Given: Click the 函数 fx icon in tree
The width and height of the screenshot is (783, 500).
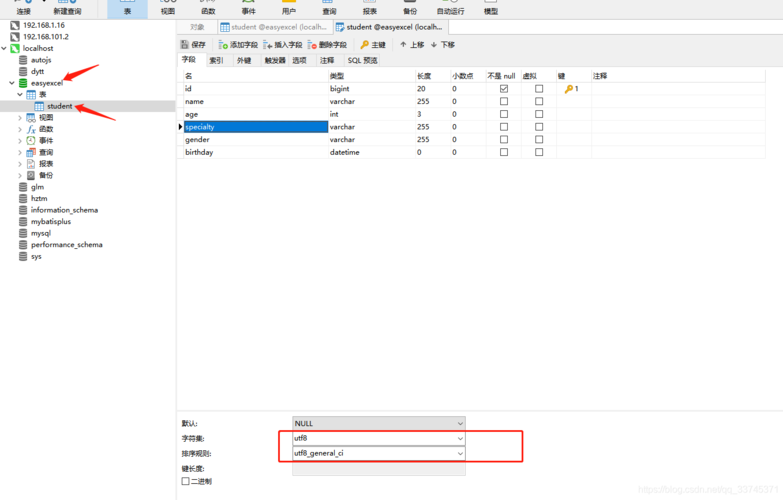Looking at the screenshot, I should (x=31, y=129).
